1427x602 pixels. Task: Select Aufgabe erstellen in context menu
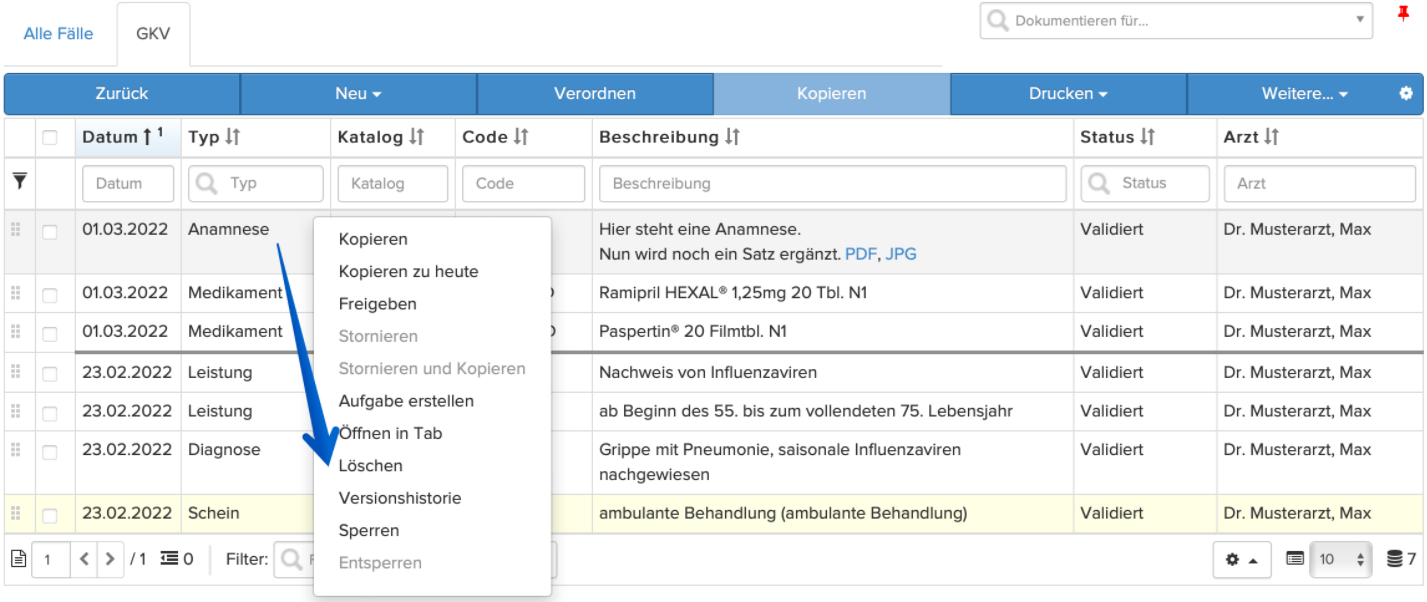[x=406, y=400]
